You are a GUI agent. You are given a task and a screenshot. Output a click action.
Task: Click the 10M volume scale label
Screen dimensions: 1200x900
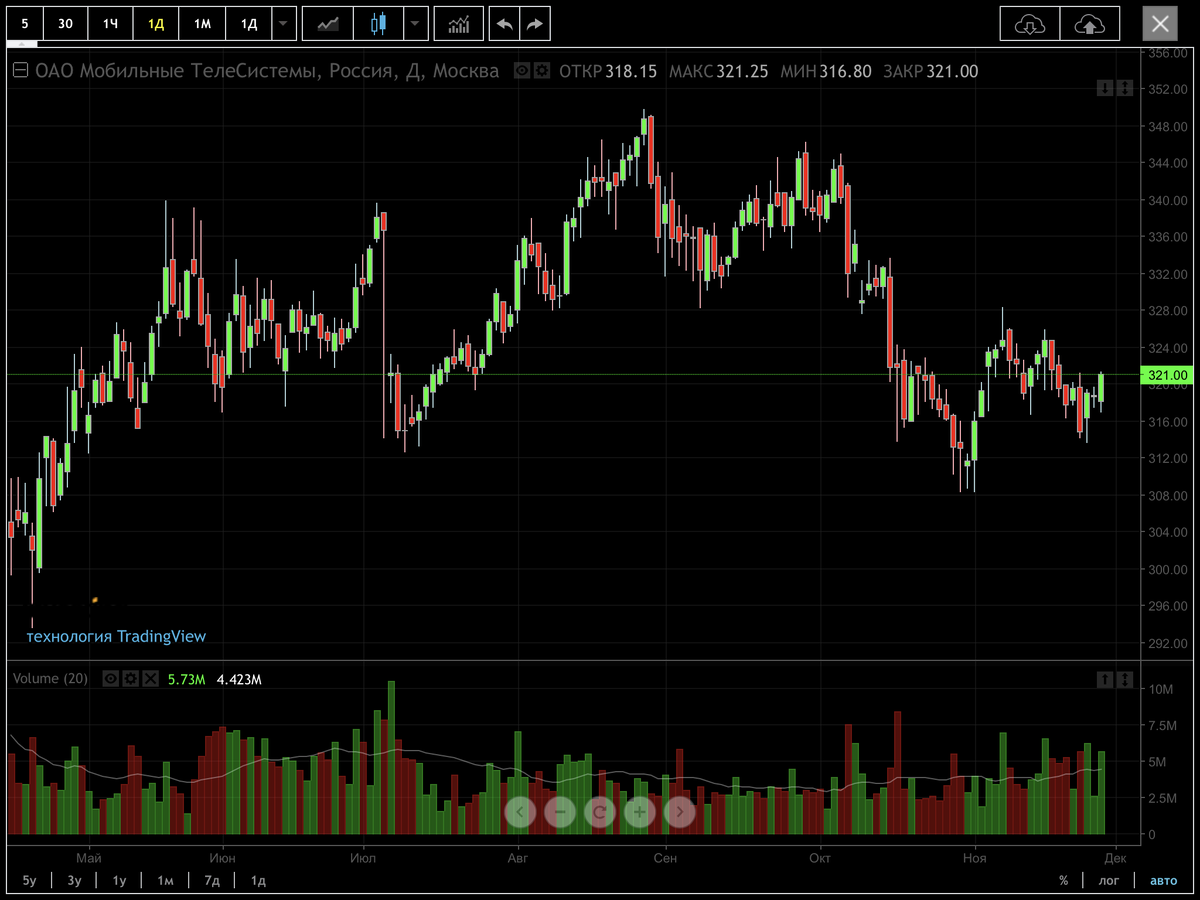tap(1160, 689)
